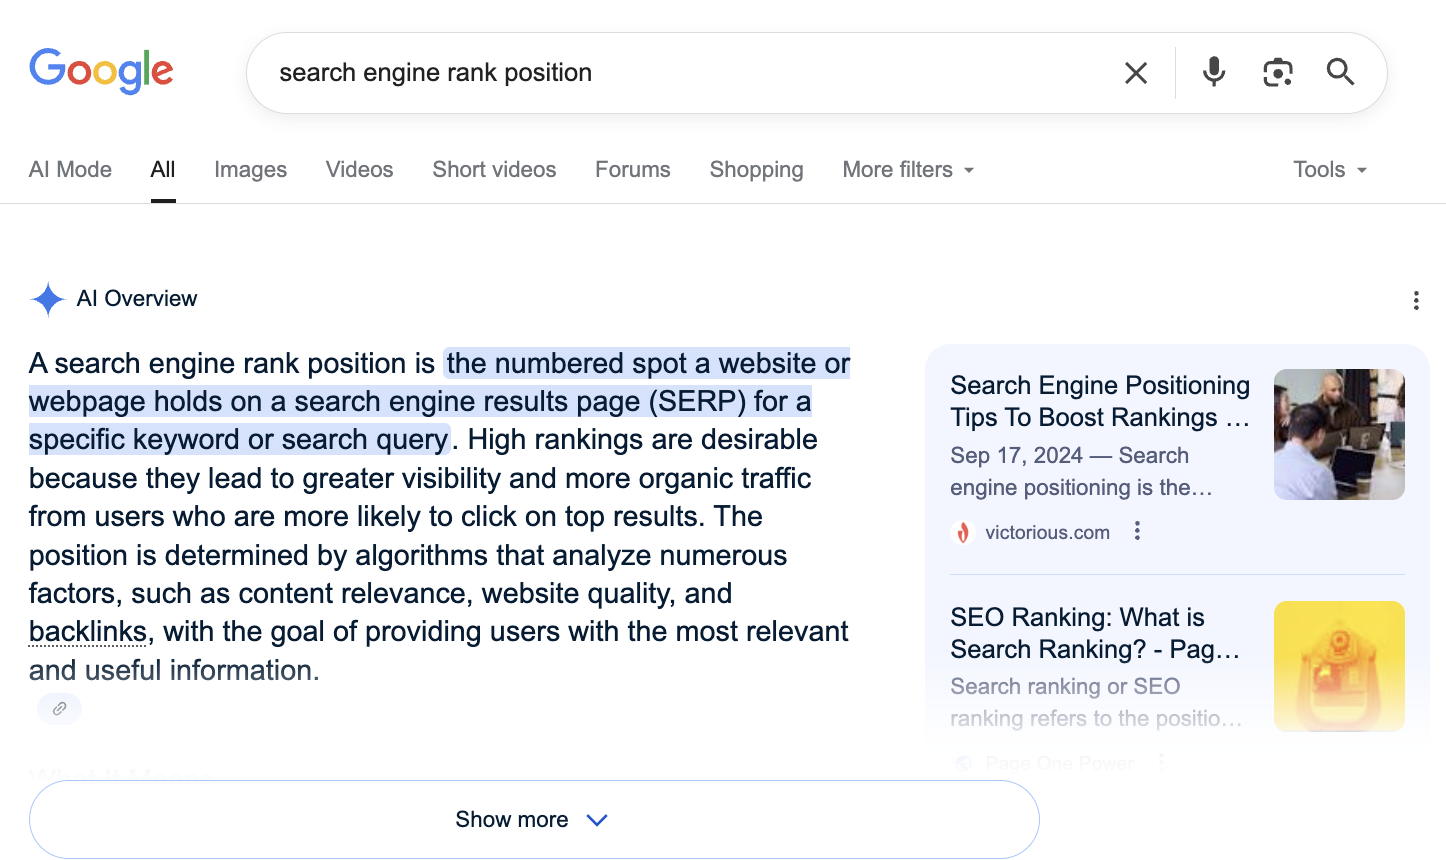The height and width of the screenshot is (860, 1446).
Task: Open Search by image camera icon
Action: pyautogui.click(x=1277, y=73)
